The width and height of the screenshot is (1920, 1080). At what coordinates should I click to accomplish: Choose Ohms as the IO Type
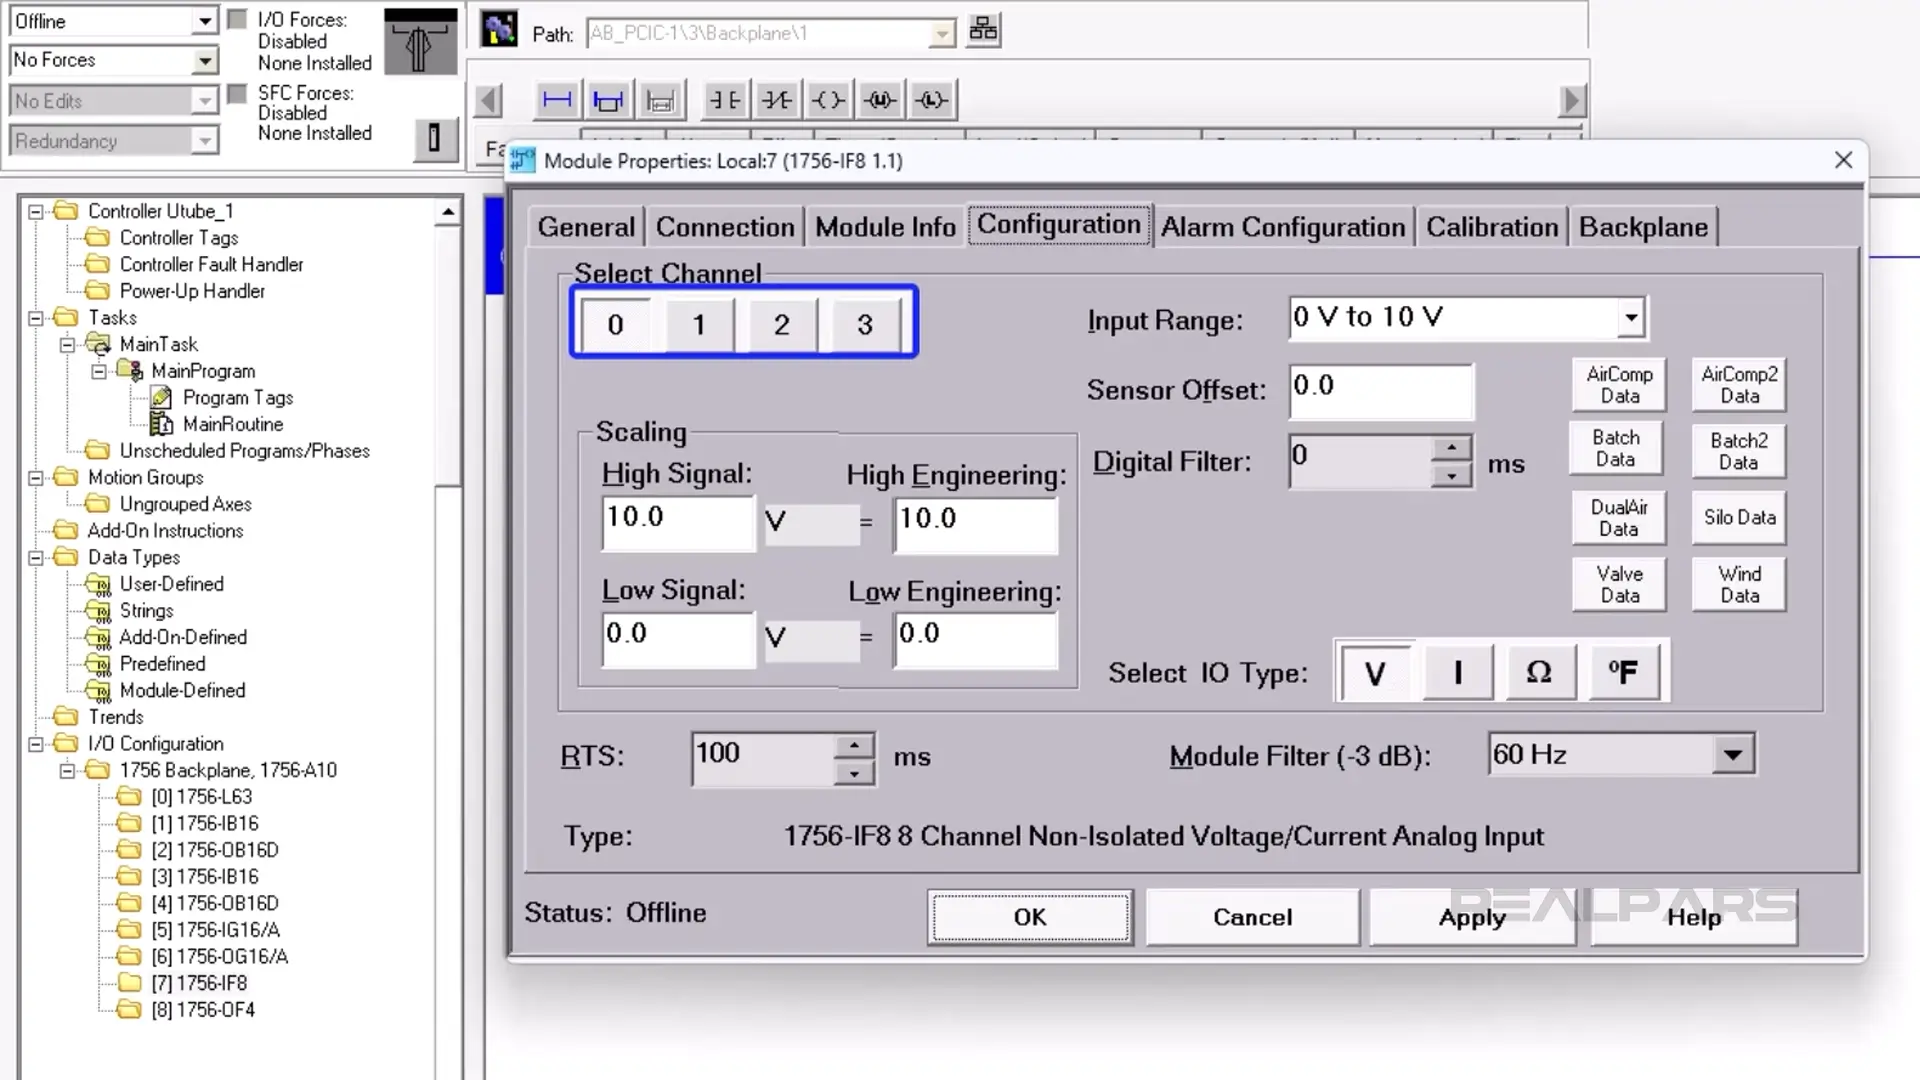point(1540,672)
